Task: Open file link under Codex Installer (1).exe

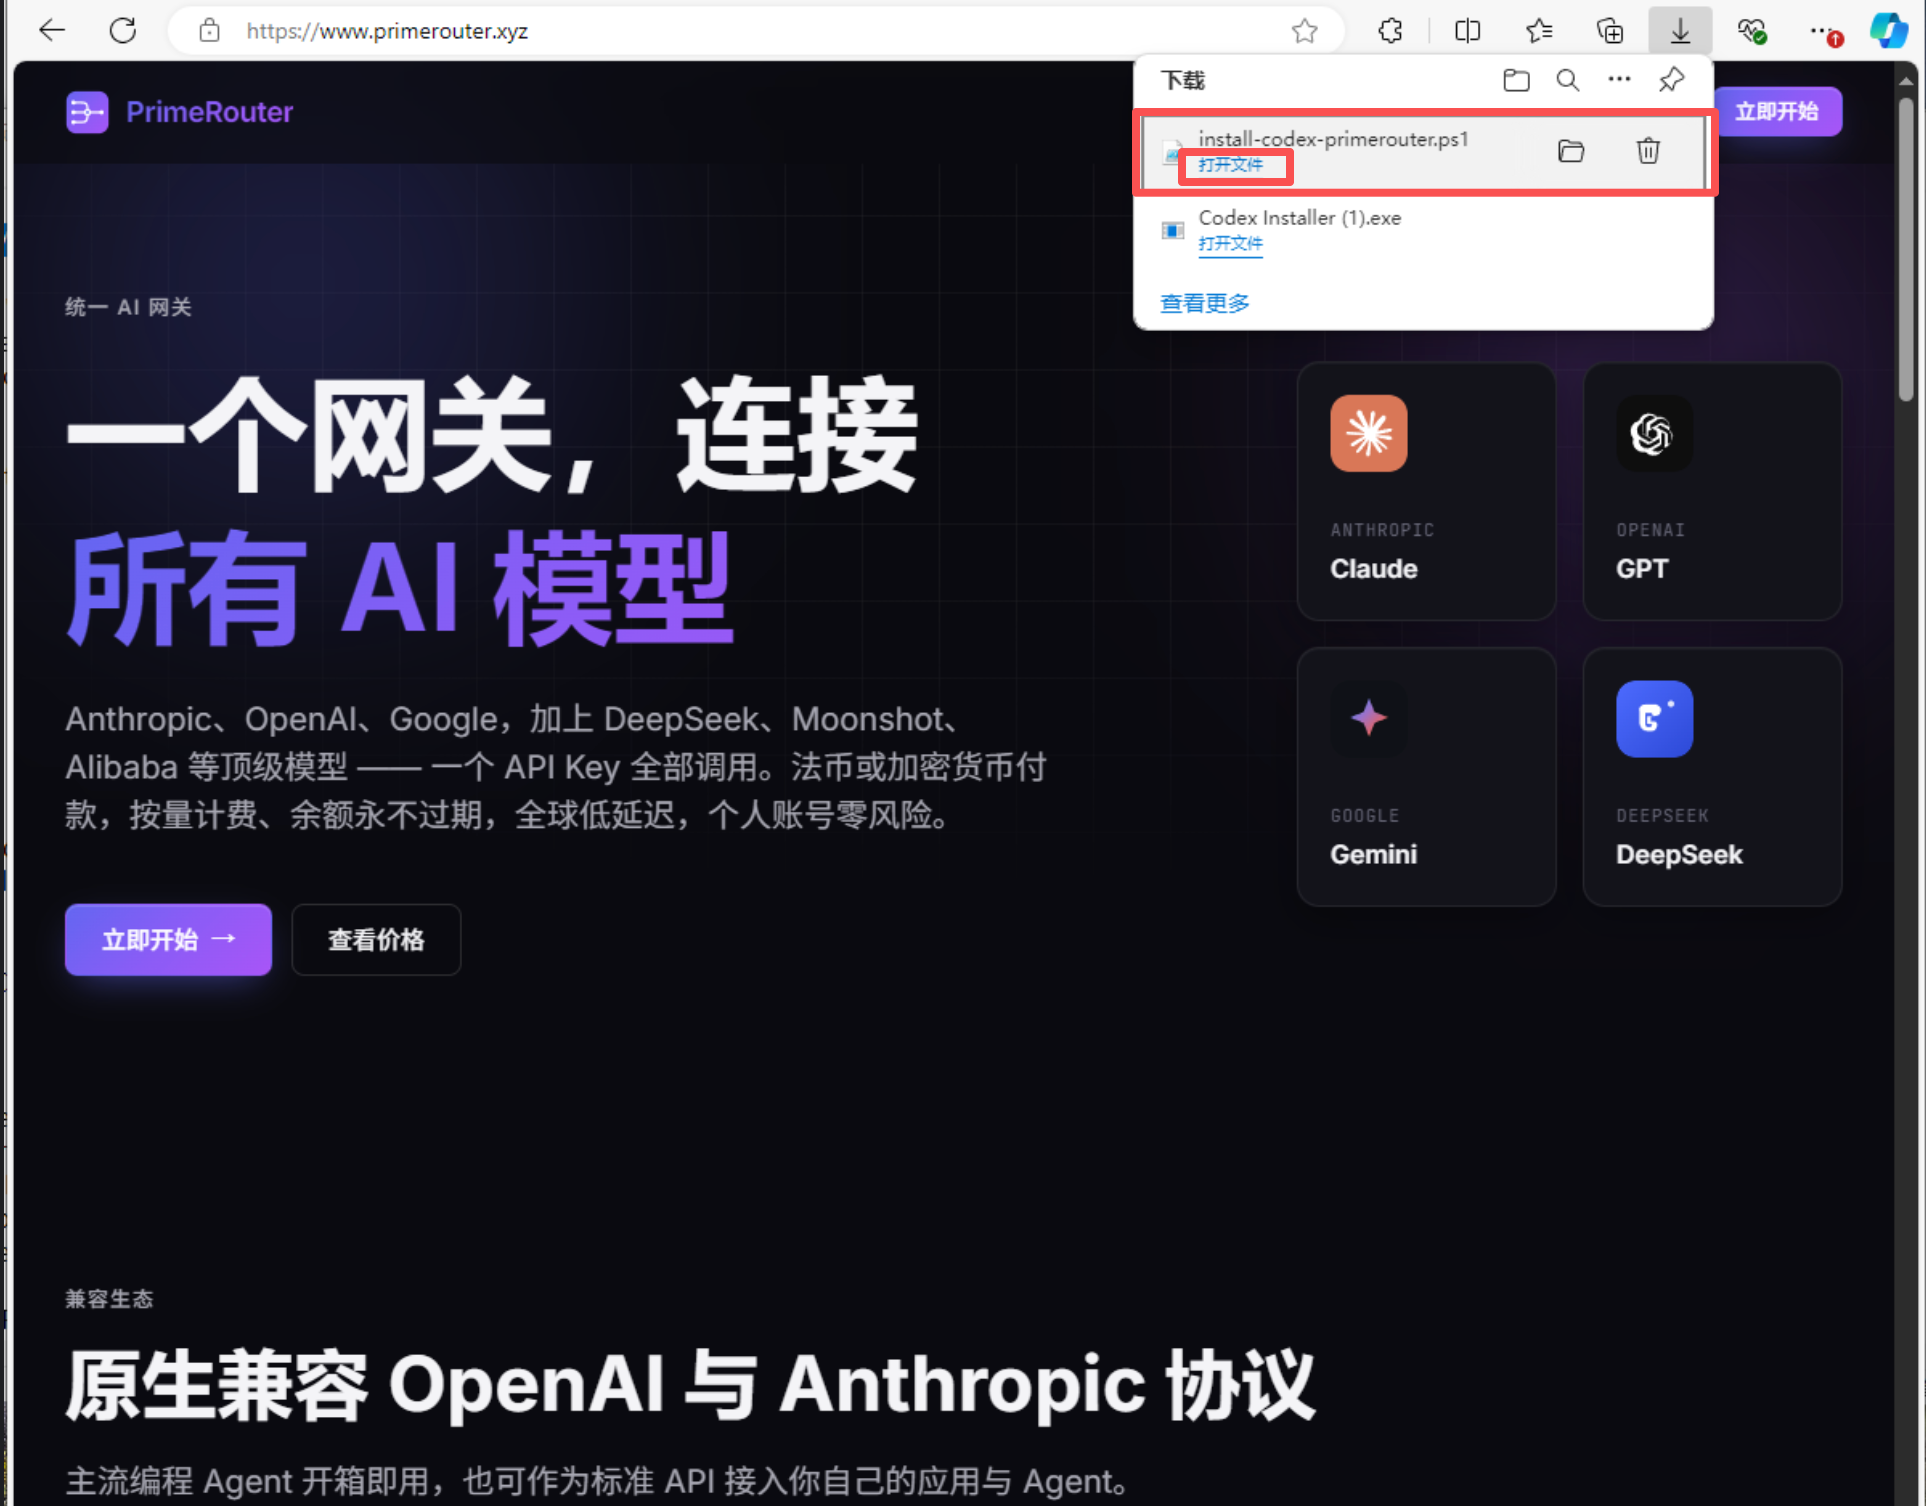Action: [1230, 244]
